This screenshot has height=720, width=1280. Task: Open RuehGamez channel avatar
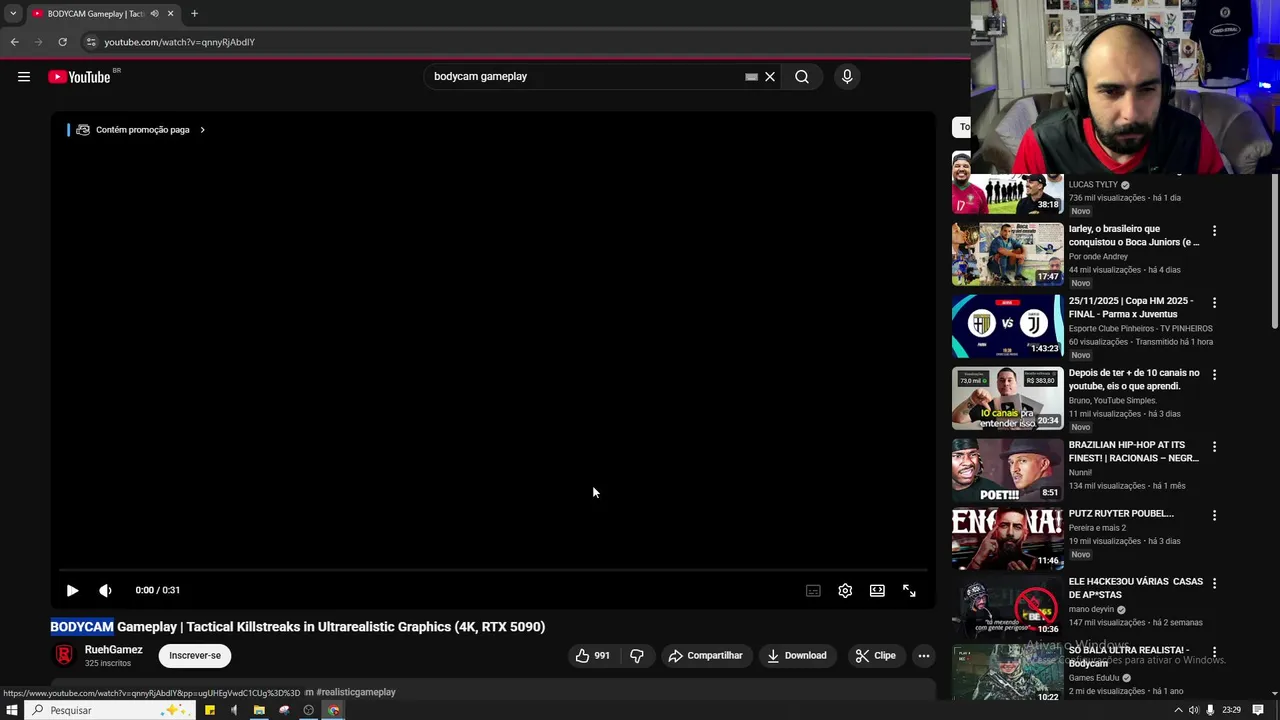click(x=64, y=656)
